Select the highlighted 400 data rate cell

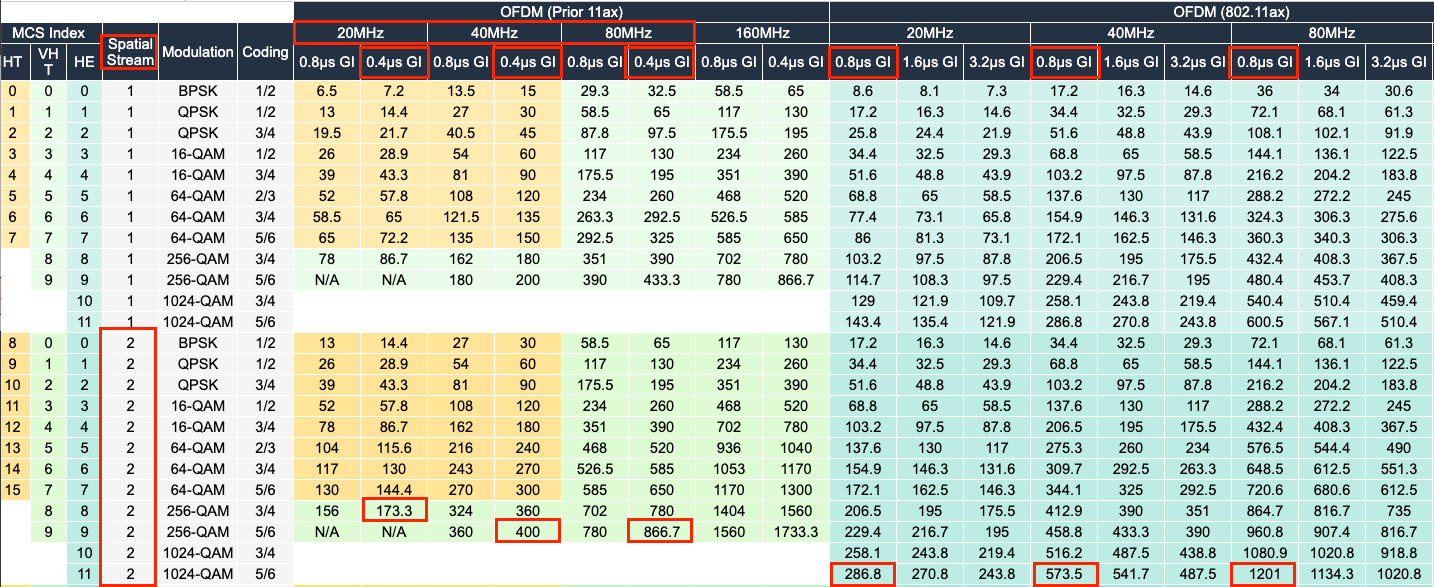[528, 530]
